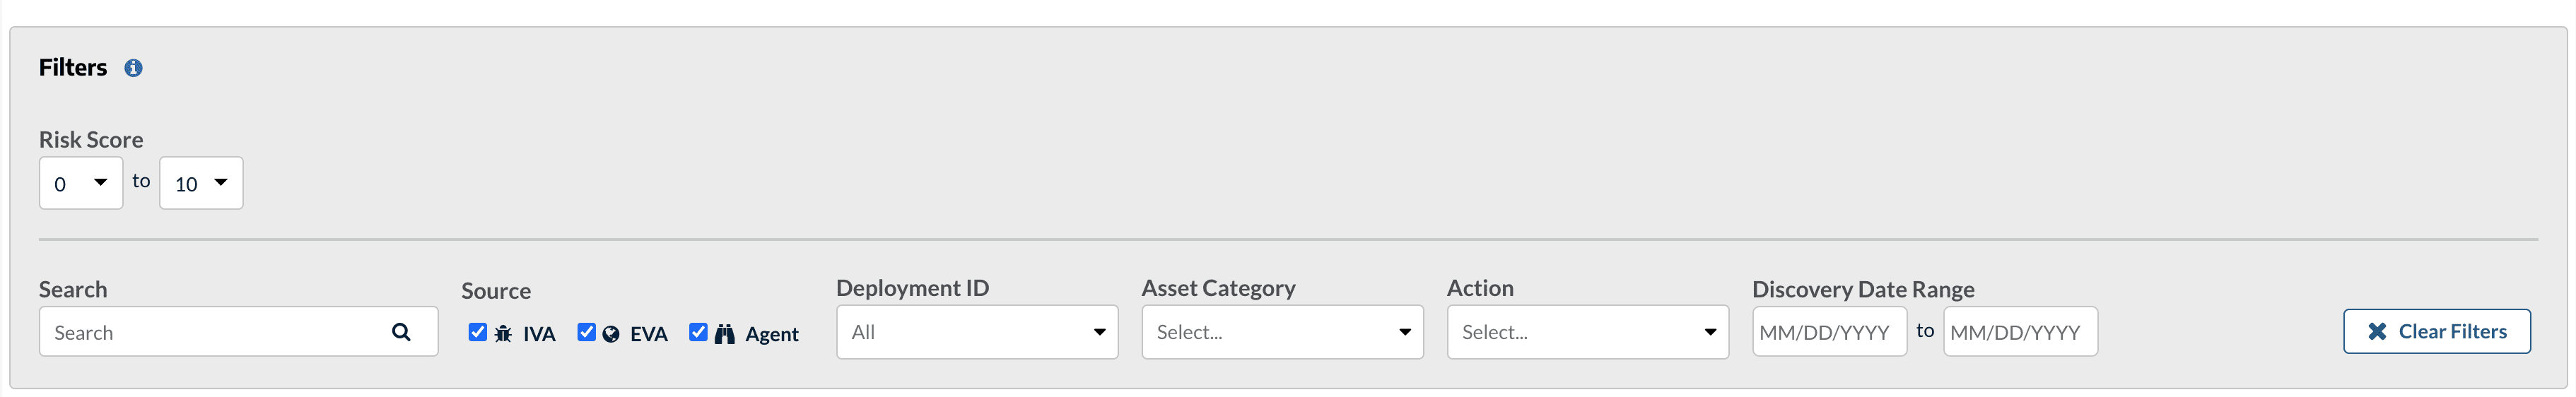This screenshot has width=2576, height=397.
Task: Click the Discovery end date field
Action: 2020,332
